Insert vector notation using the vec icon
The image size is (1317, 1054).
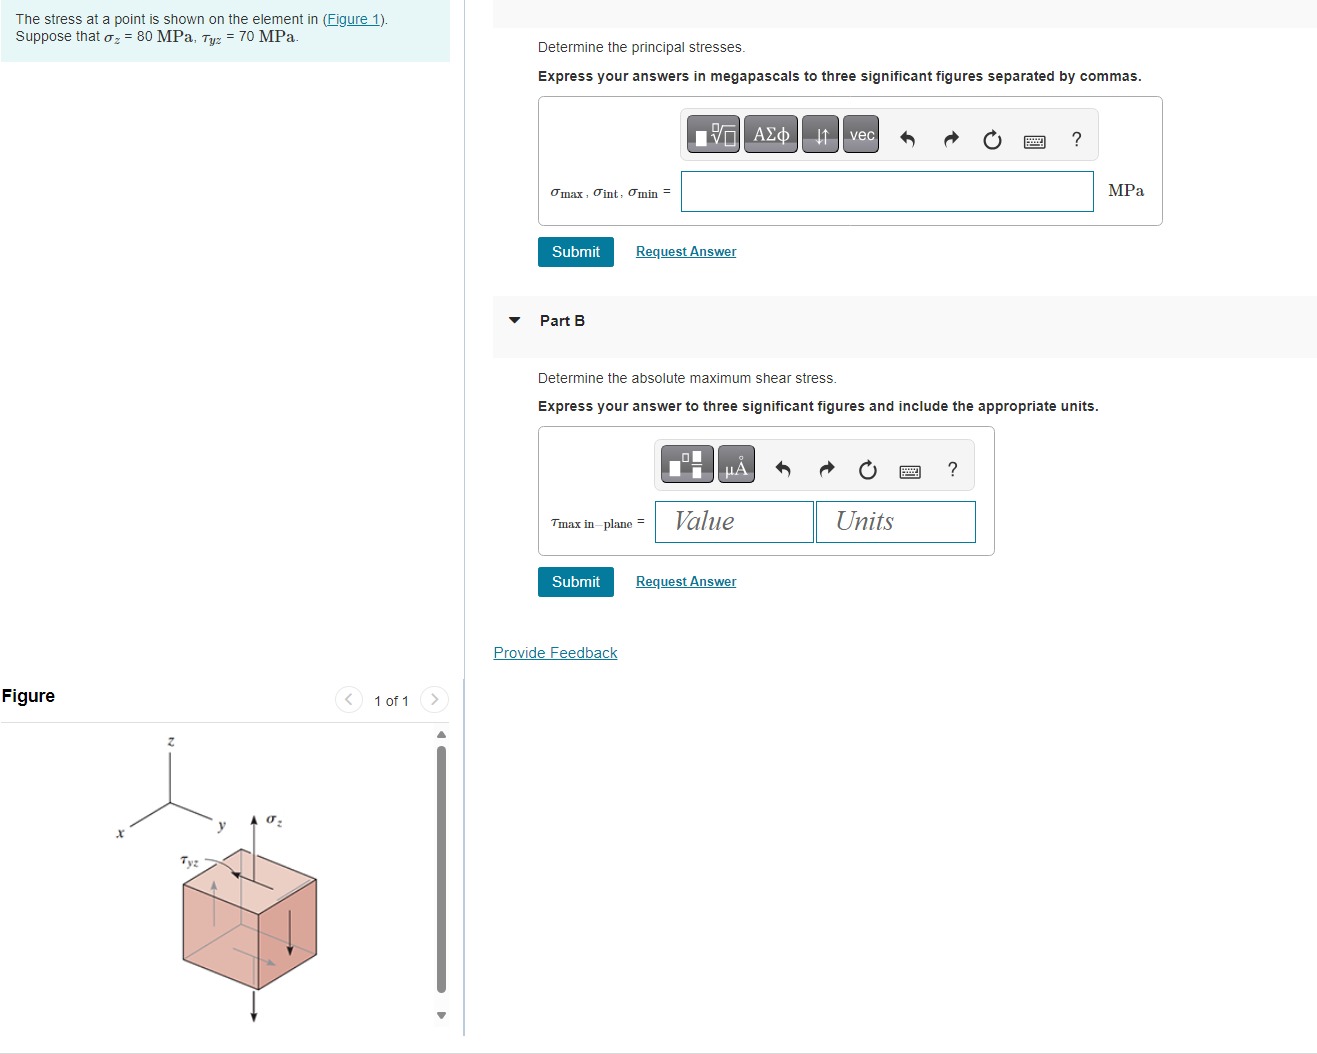pos(860,134)
